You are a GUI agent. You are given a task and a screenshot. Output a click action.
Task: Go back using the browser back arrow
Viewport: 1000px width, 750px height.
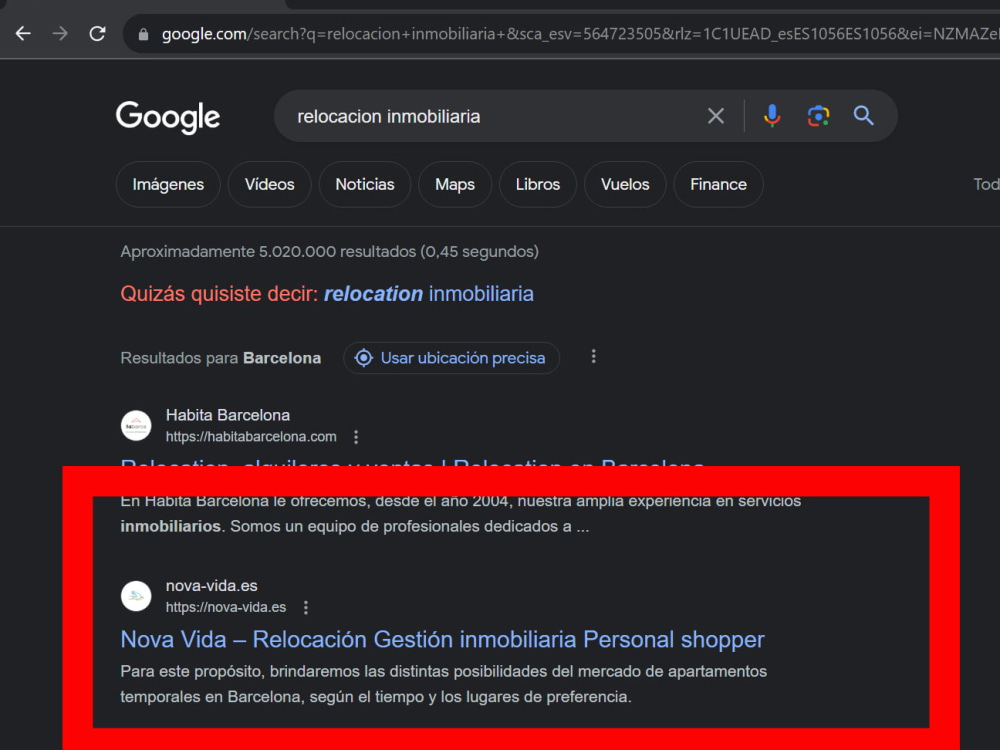click(23, 33)
